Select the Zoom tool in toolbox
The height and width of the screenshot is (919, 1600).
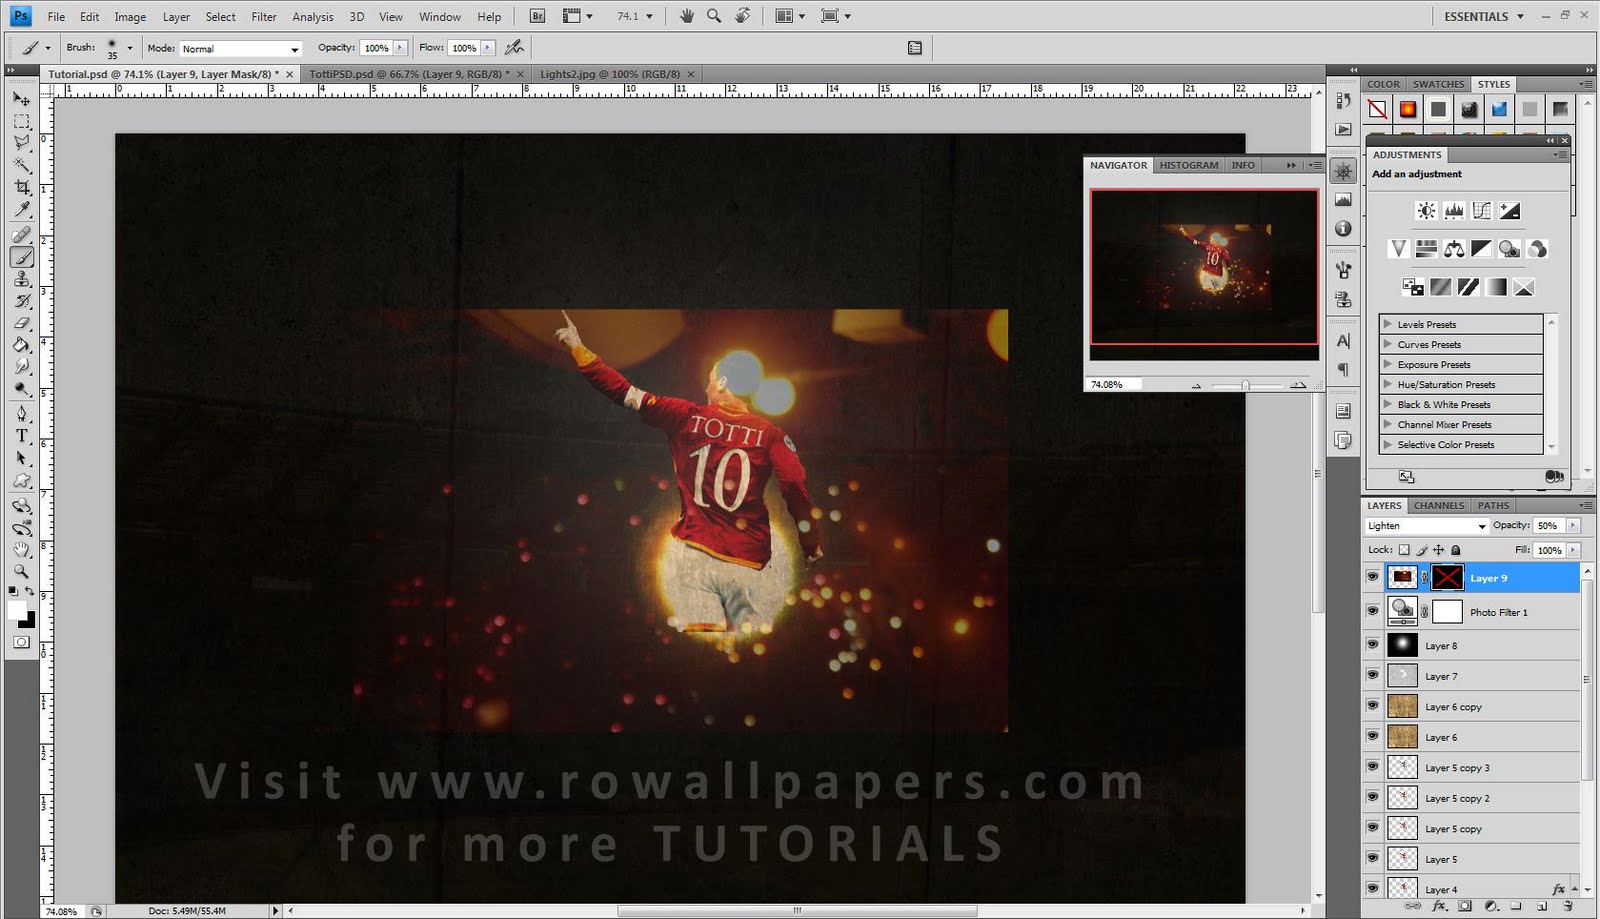point(21,571)
